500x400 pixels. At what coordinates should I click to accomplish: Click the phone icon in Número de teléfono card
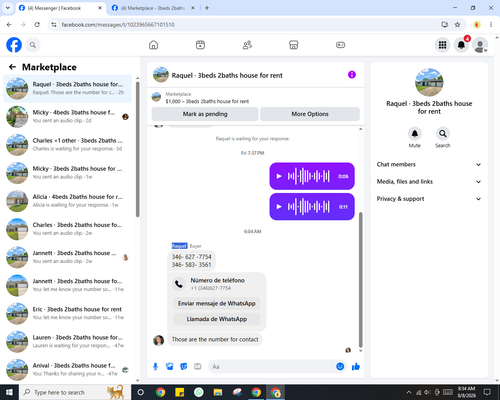pyautogui.click(x=179, y=284)
